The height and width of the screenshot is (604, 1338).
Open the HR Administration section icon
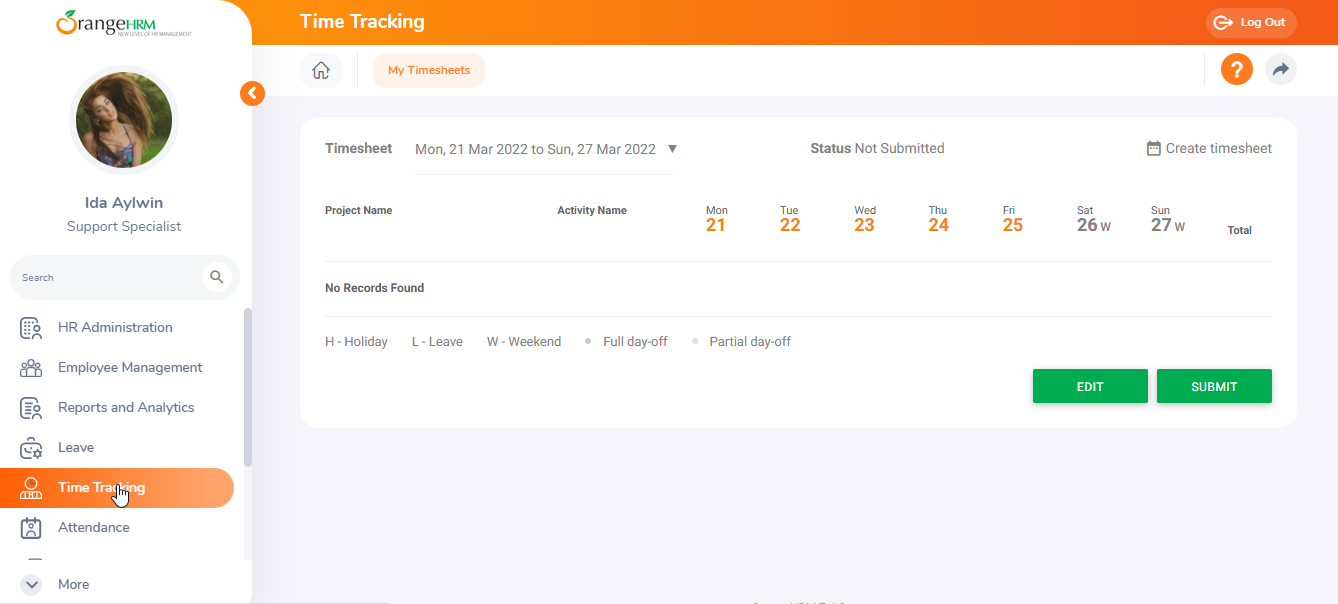pyautogui.click(x=30, y=327)
